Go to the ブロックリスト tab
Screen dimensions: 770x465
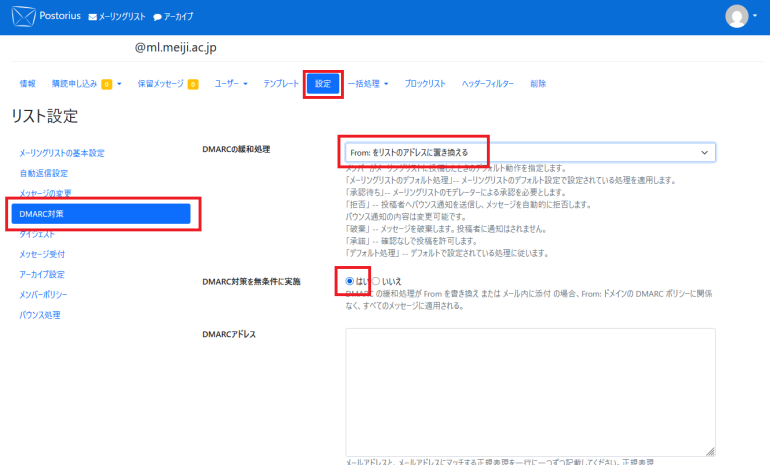[425, 84]
